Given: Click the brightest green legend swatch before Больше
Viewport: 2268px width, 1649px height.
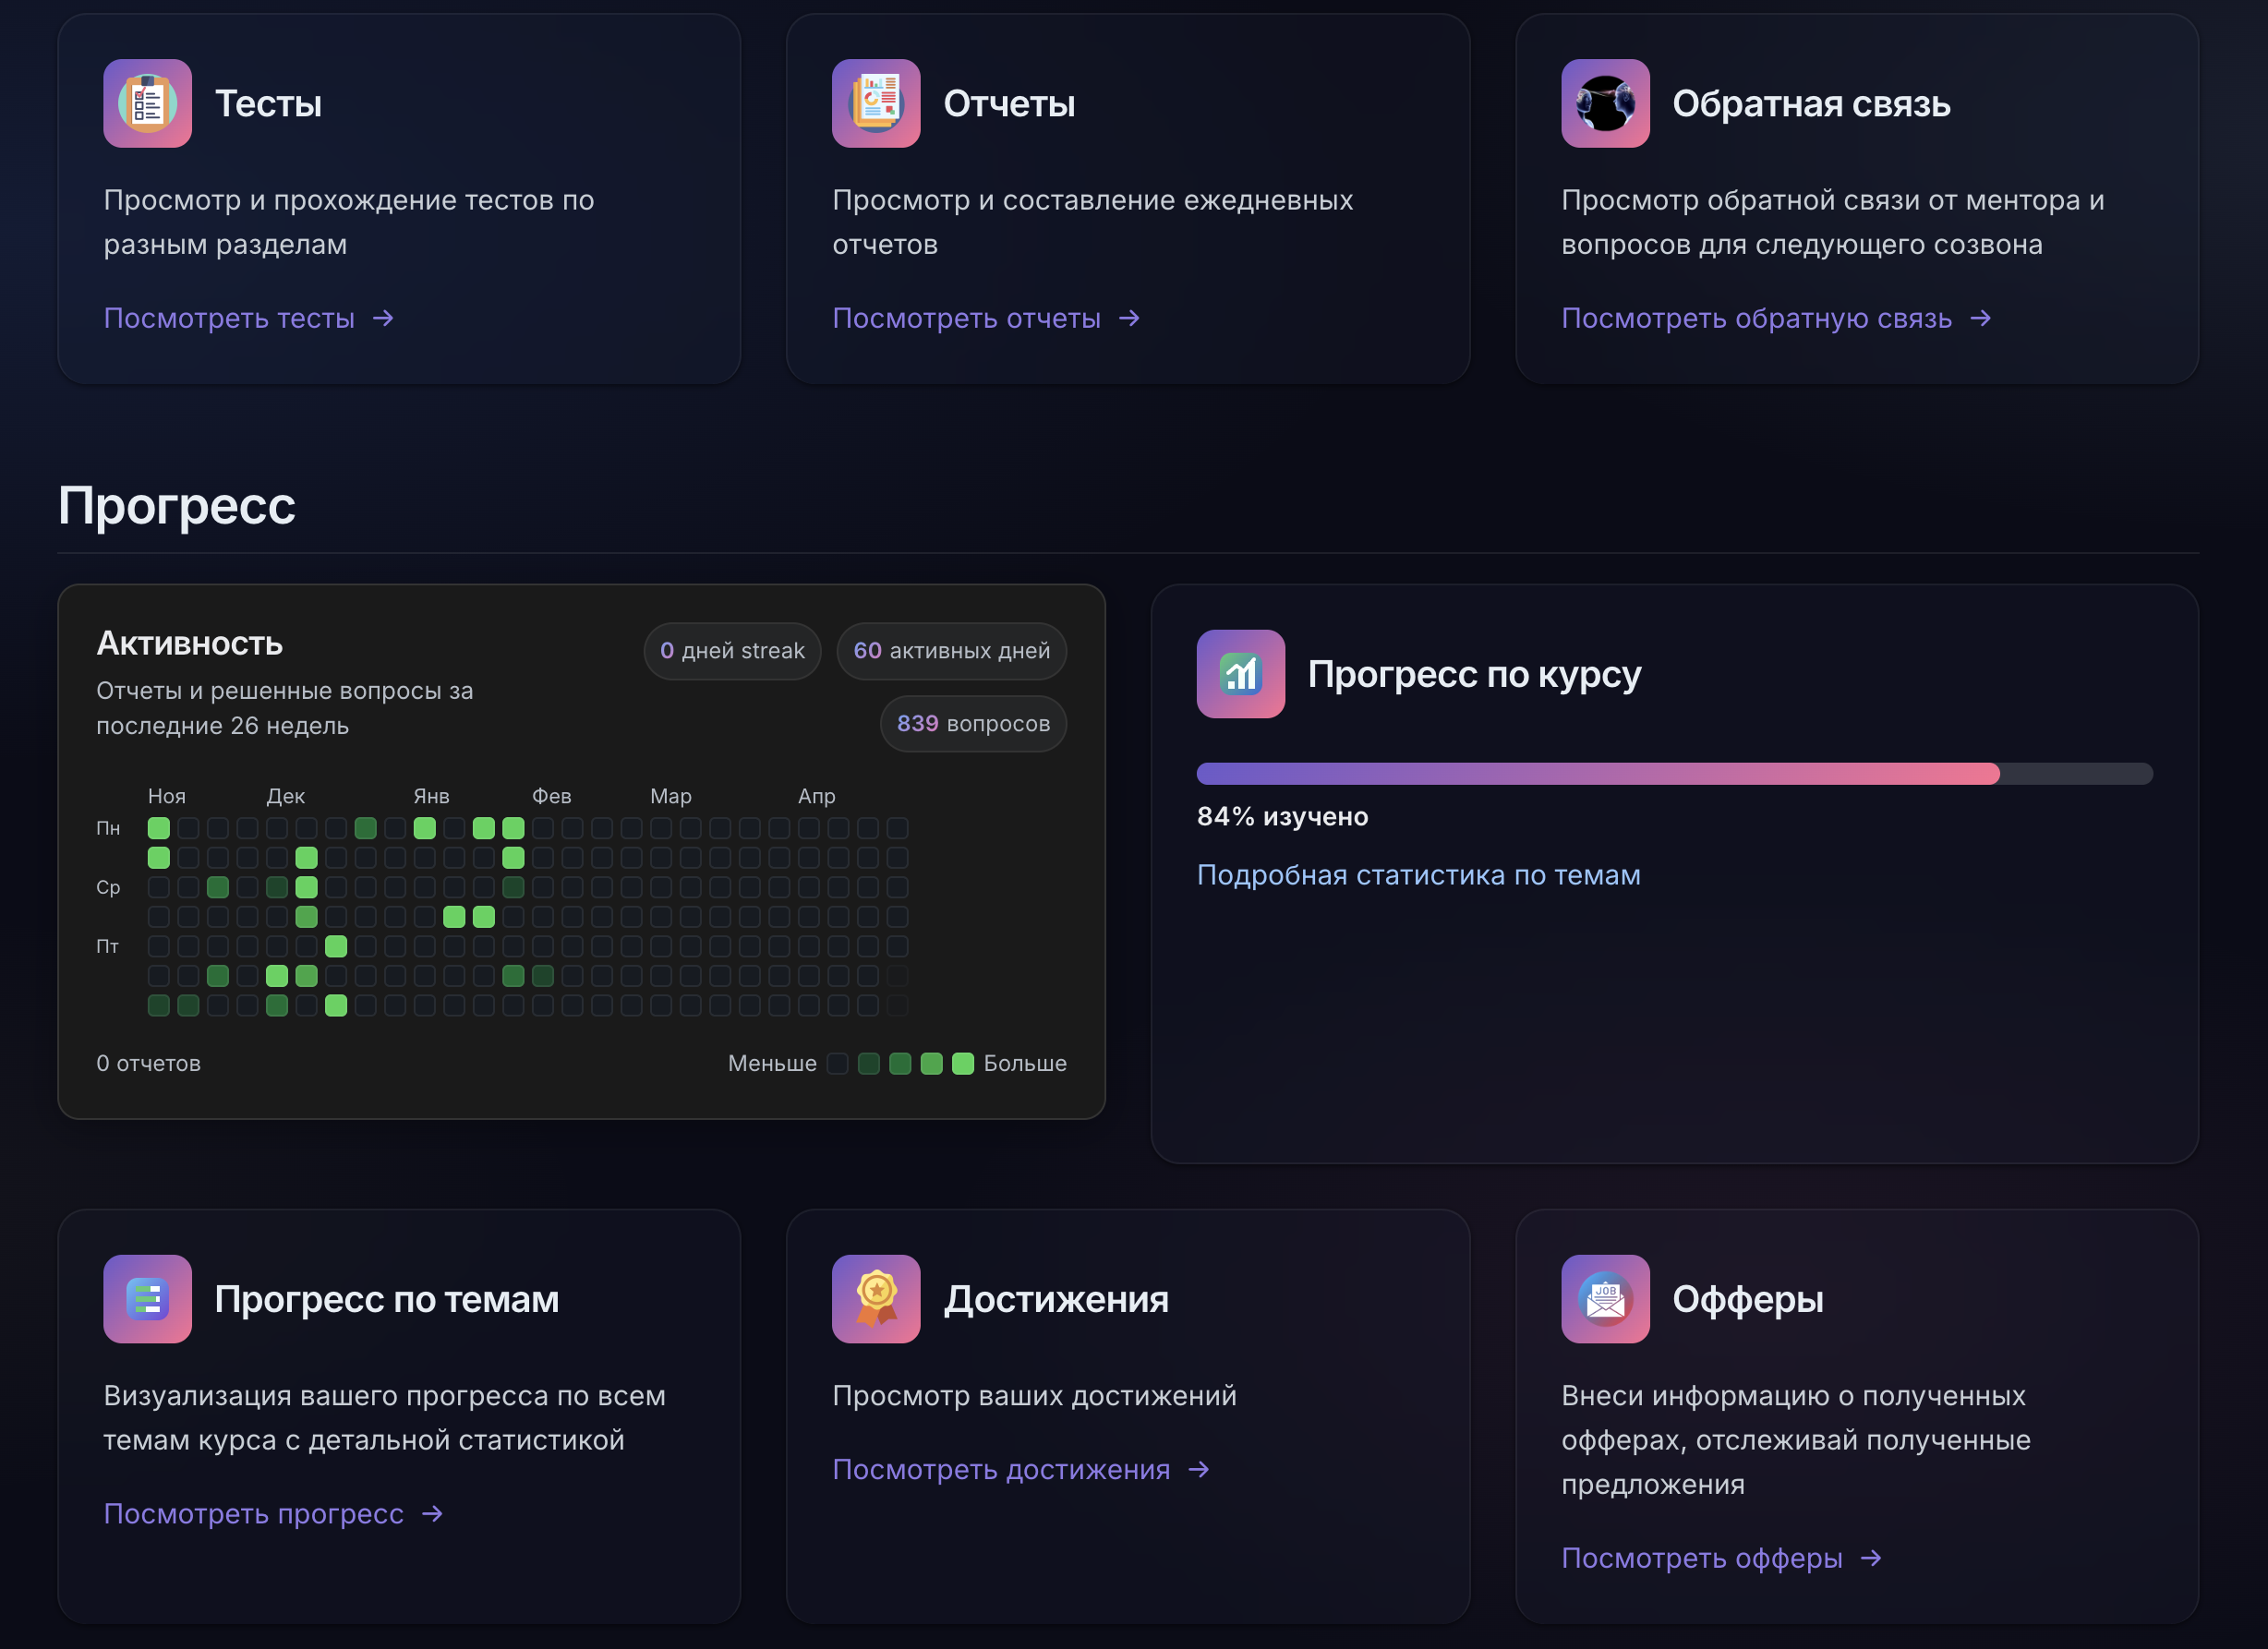Looking at the screenshot, I should [x=963, y=1064].
